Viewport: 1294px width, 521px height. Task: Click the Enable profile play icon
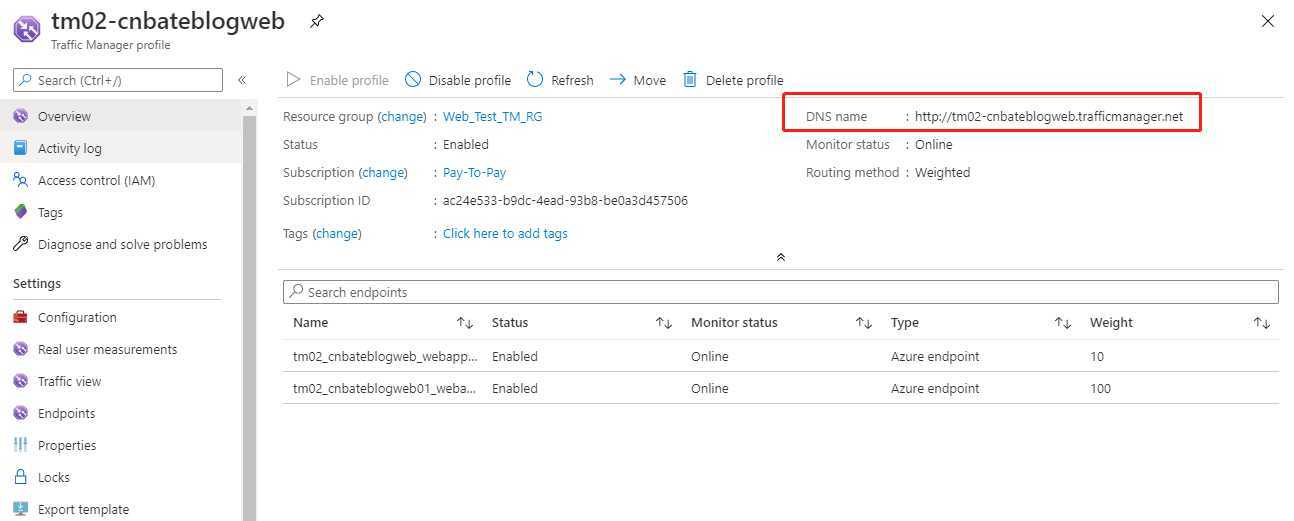coord(293,79)
